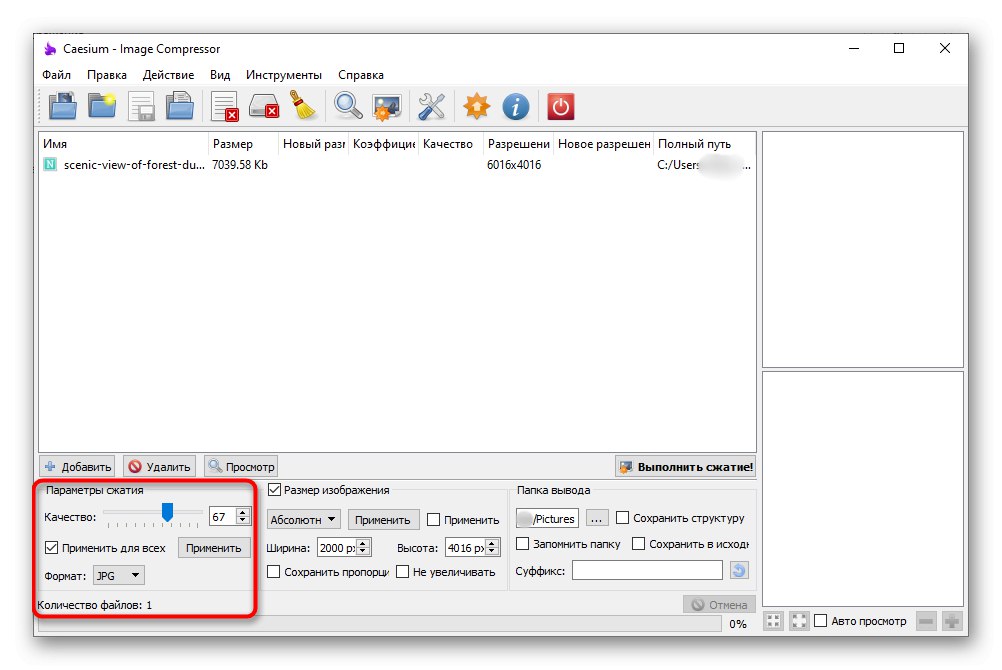Decrease Ширина value with down arrow

[363, 552]
